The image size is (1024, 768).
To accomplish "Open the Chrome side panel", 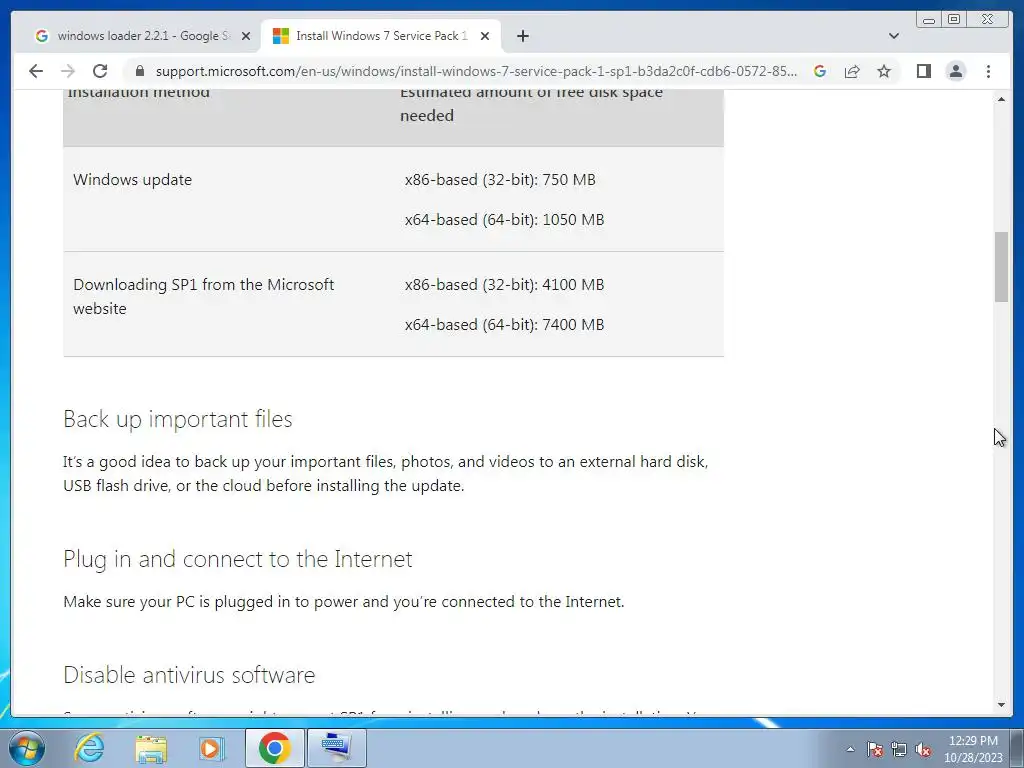I will click(x=923, y=71).
